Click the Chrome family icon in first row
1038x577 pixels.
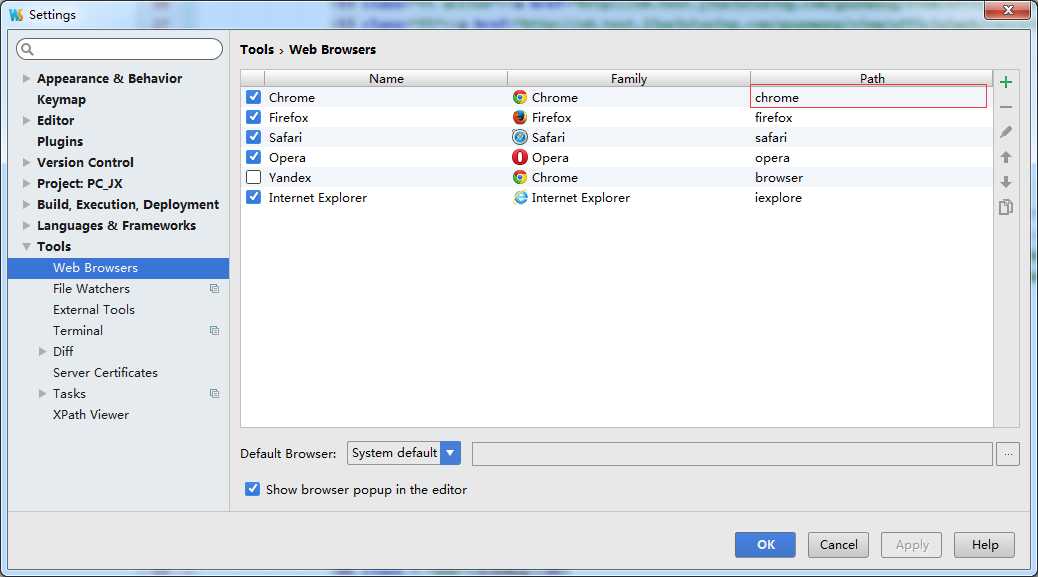coord(520,97)
